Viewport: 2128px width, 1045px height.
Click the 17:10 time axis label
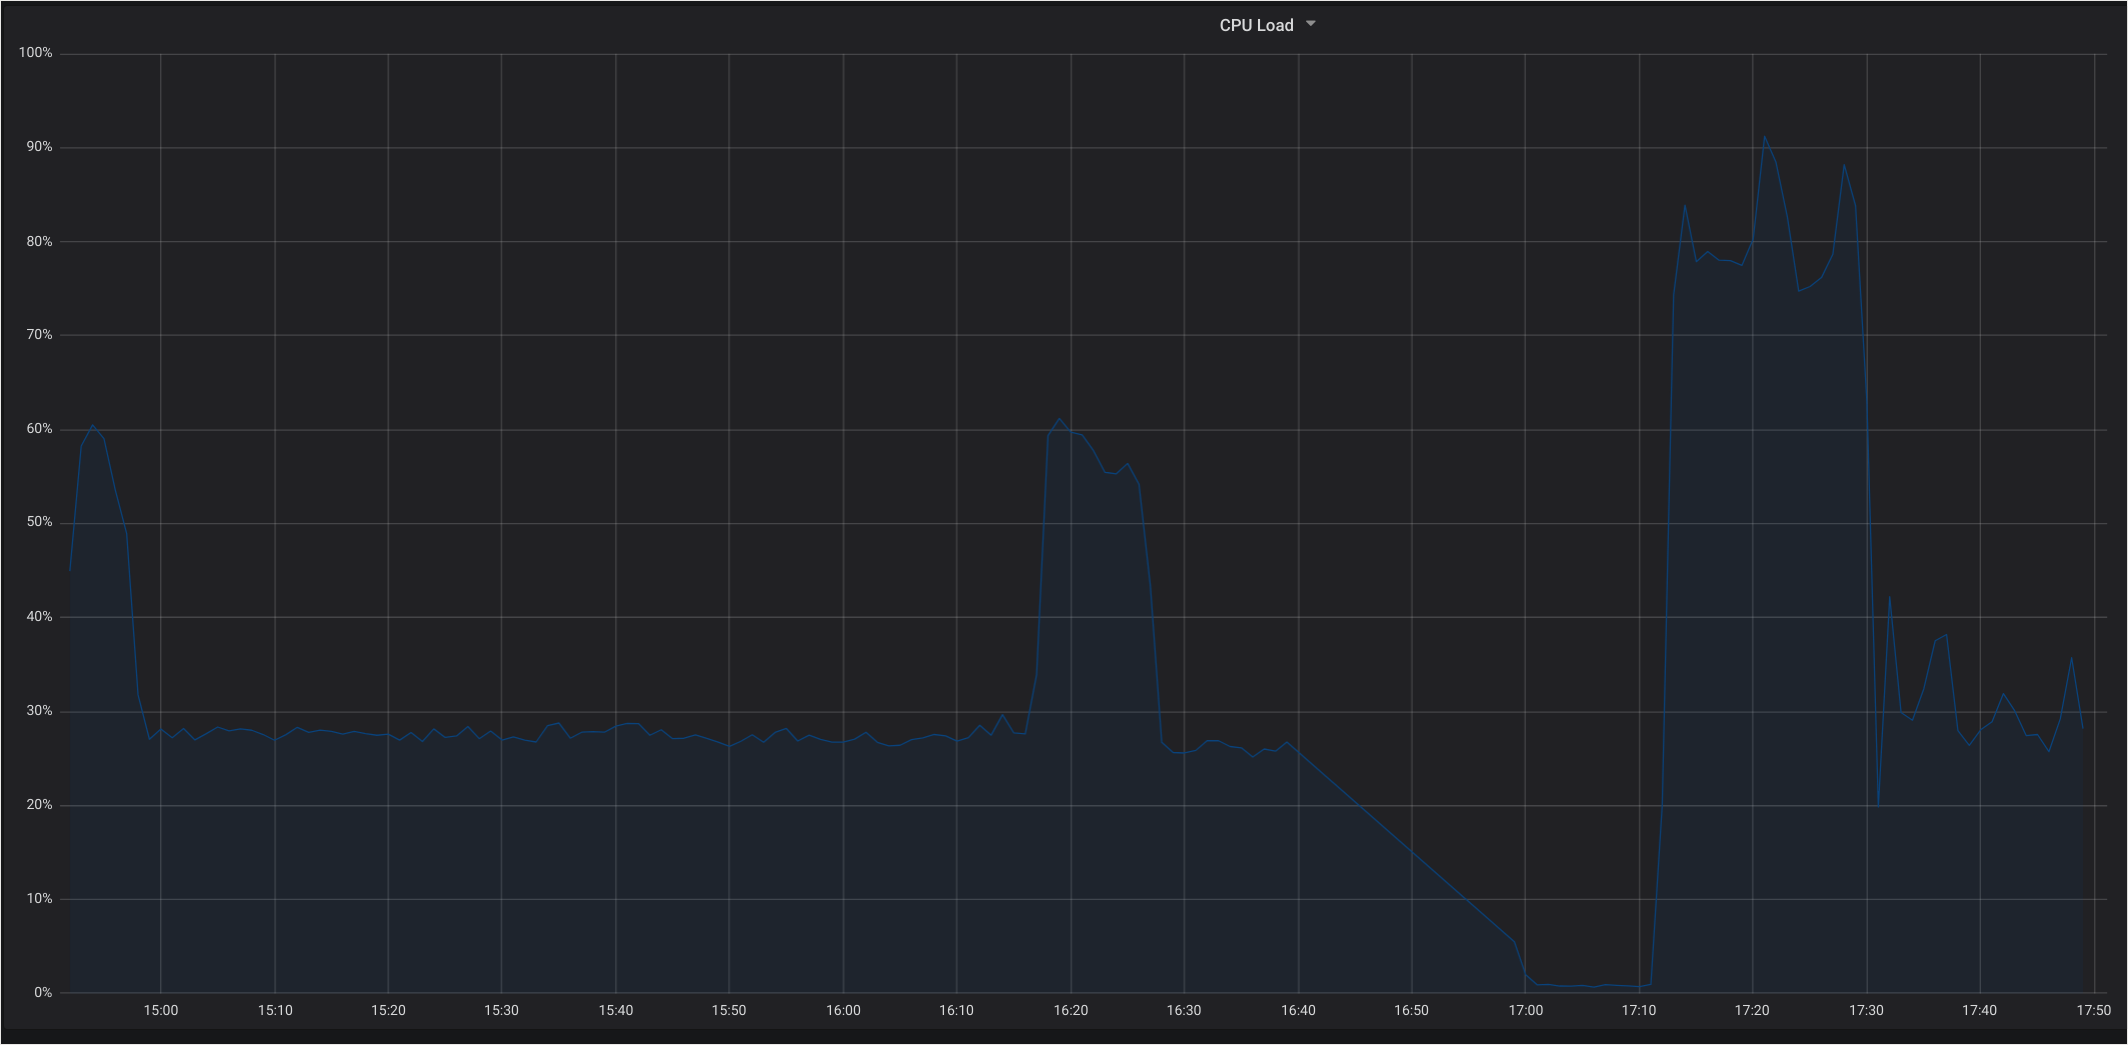(1638, 1010)
